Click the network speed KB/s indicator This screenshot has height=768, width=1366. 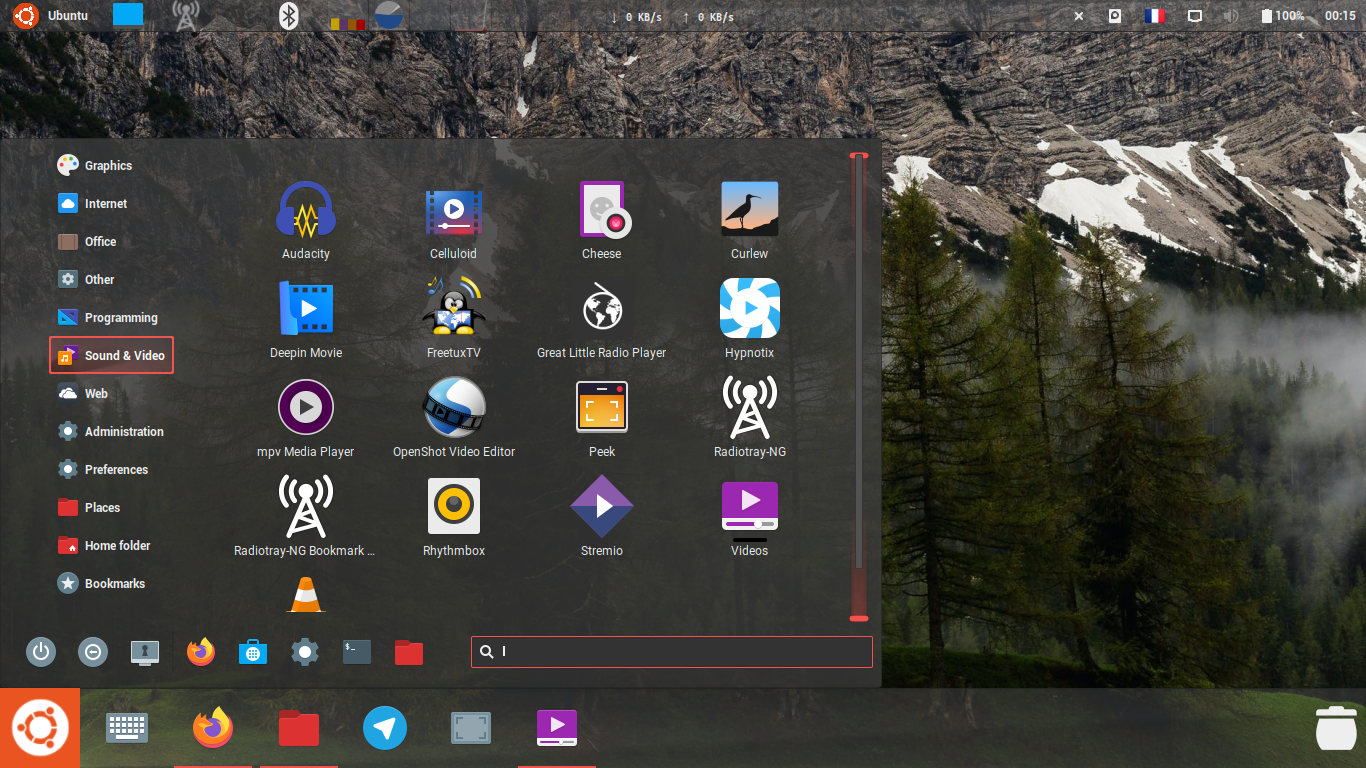click(672, 17)
